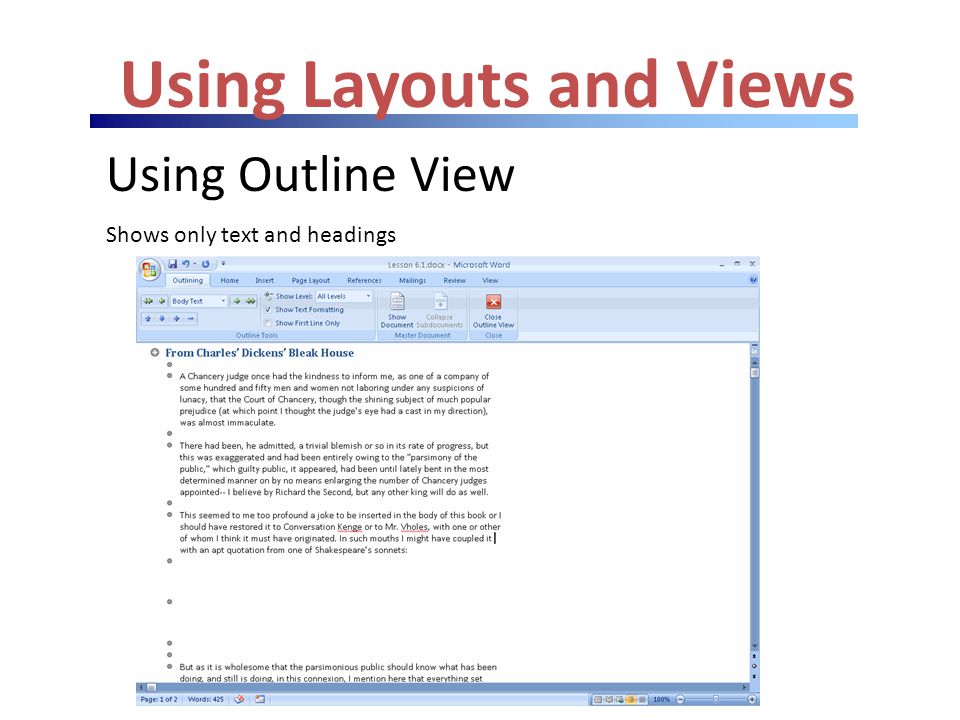Open Customize Quick Access Toolbar arrow
This screenshot has height=720, width=960.
(x=223, y=264)
